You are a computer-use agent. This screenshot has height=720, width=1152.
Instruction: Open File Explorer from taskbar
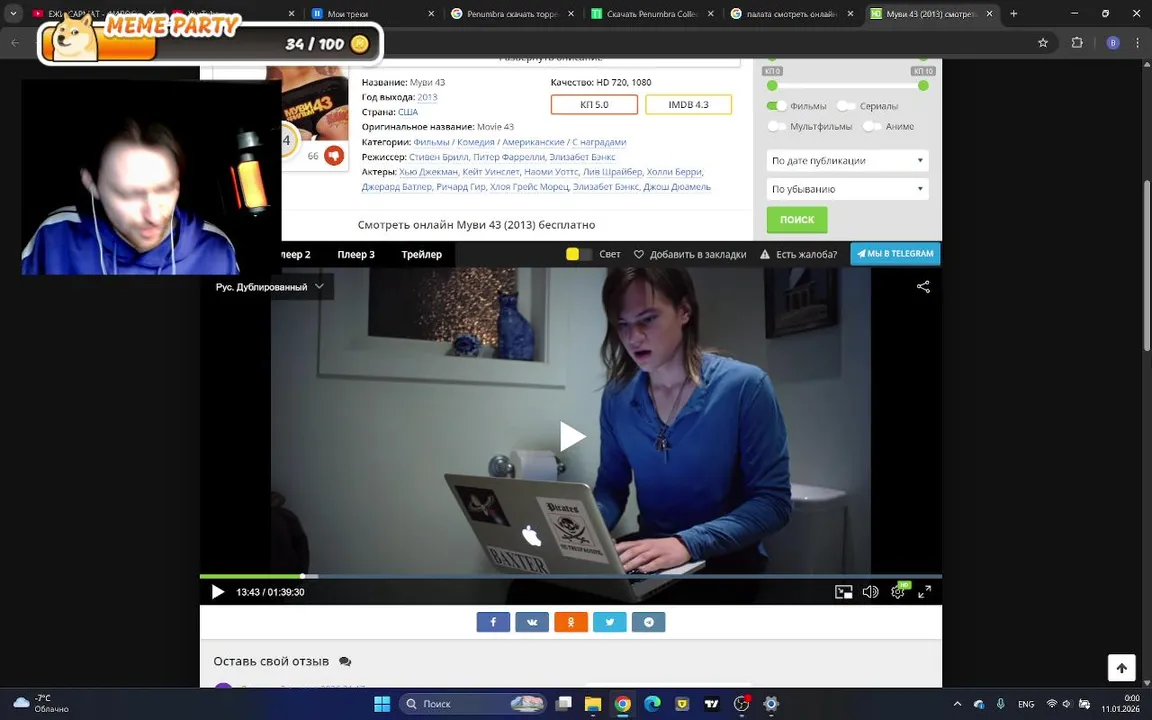(x=593, y=704)
